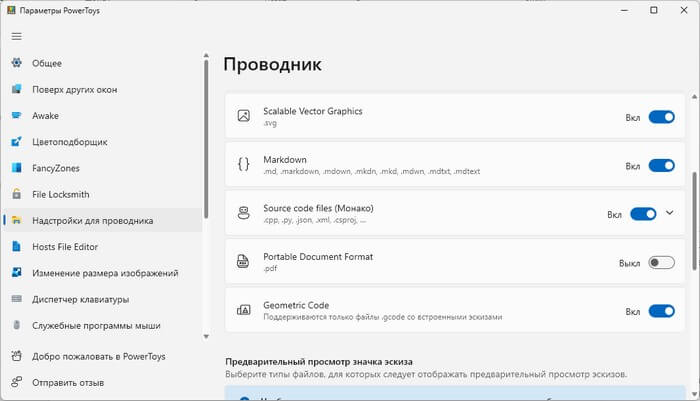Screen dimensions: 700x401
Task: Click the sidebar scroll down arrow
Action: click(206, 336)
